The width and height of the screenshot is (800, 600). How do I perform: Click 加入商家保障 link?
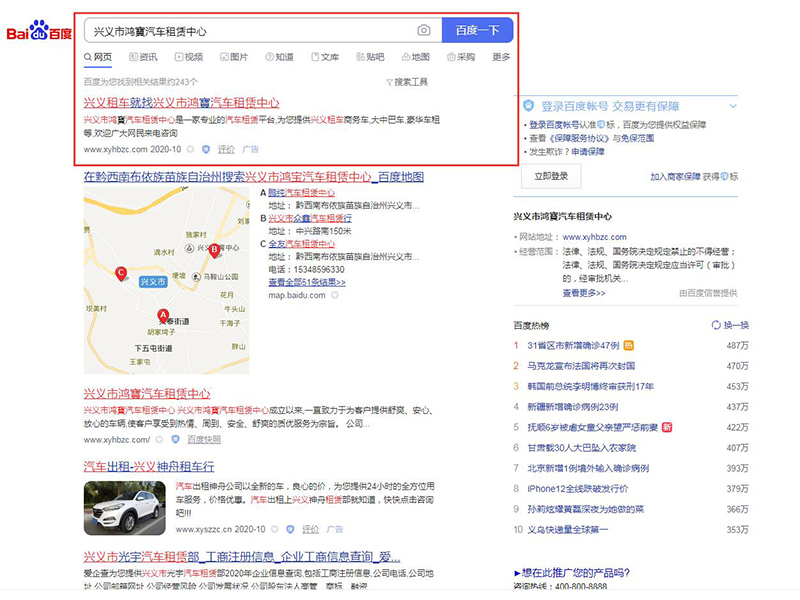coord(676,177)
